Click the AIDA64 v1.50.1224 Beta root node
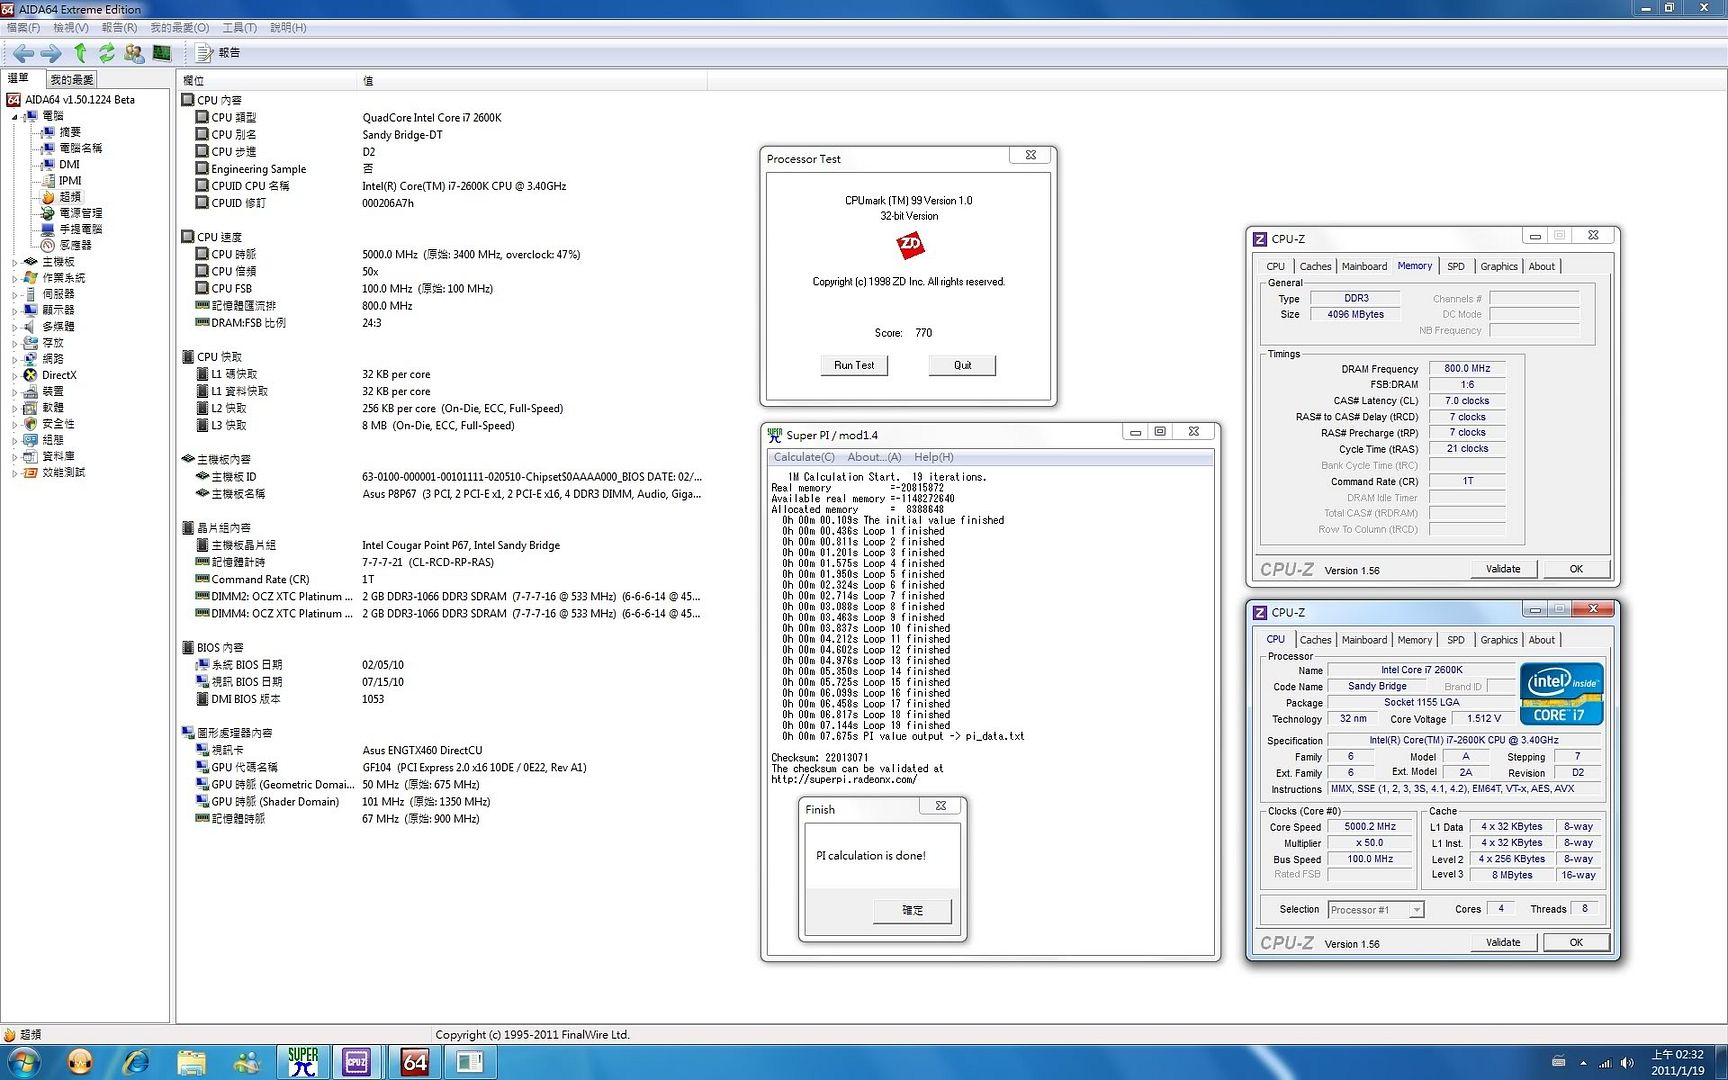 click(80, 100)
